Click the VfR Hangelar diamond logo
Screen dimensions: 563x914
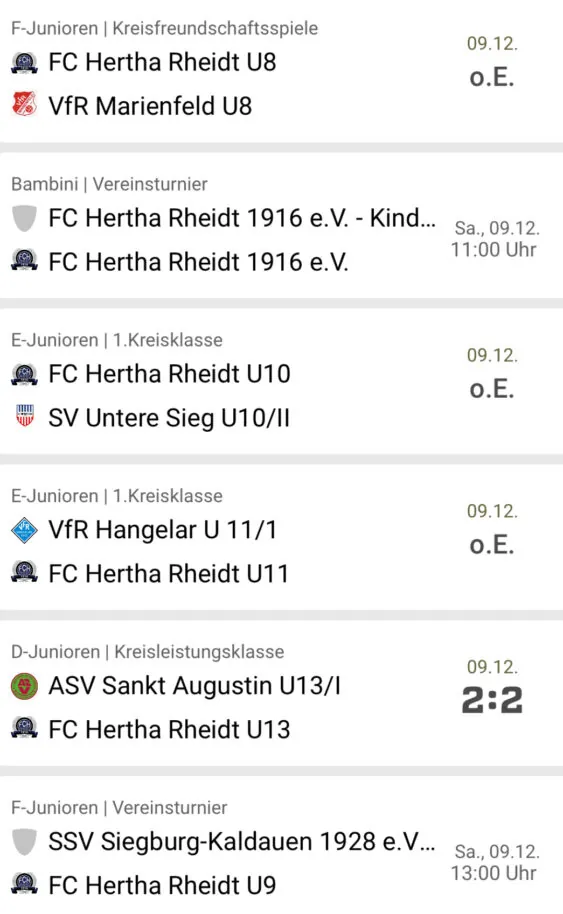[x=24, y=530]
